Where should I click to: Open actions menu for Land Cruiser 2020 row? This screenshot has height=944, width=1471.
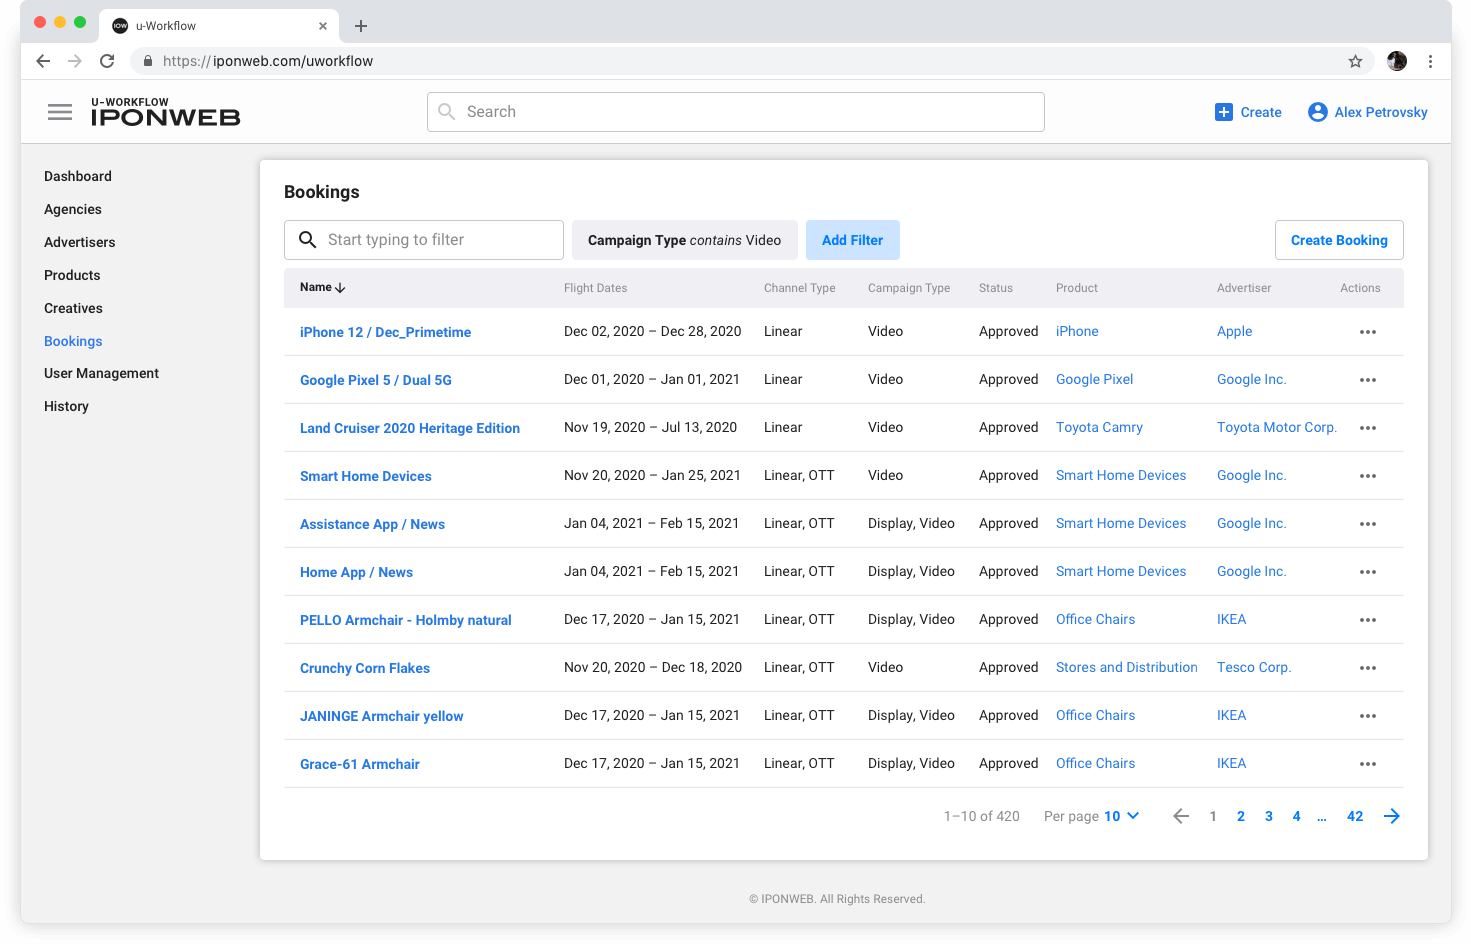click(1368, 428)
